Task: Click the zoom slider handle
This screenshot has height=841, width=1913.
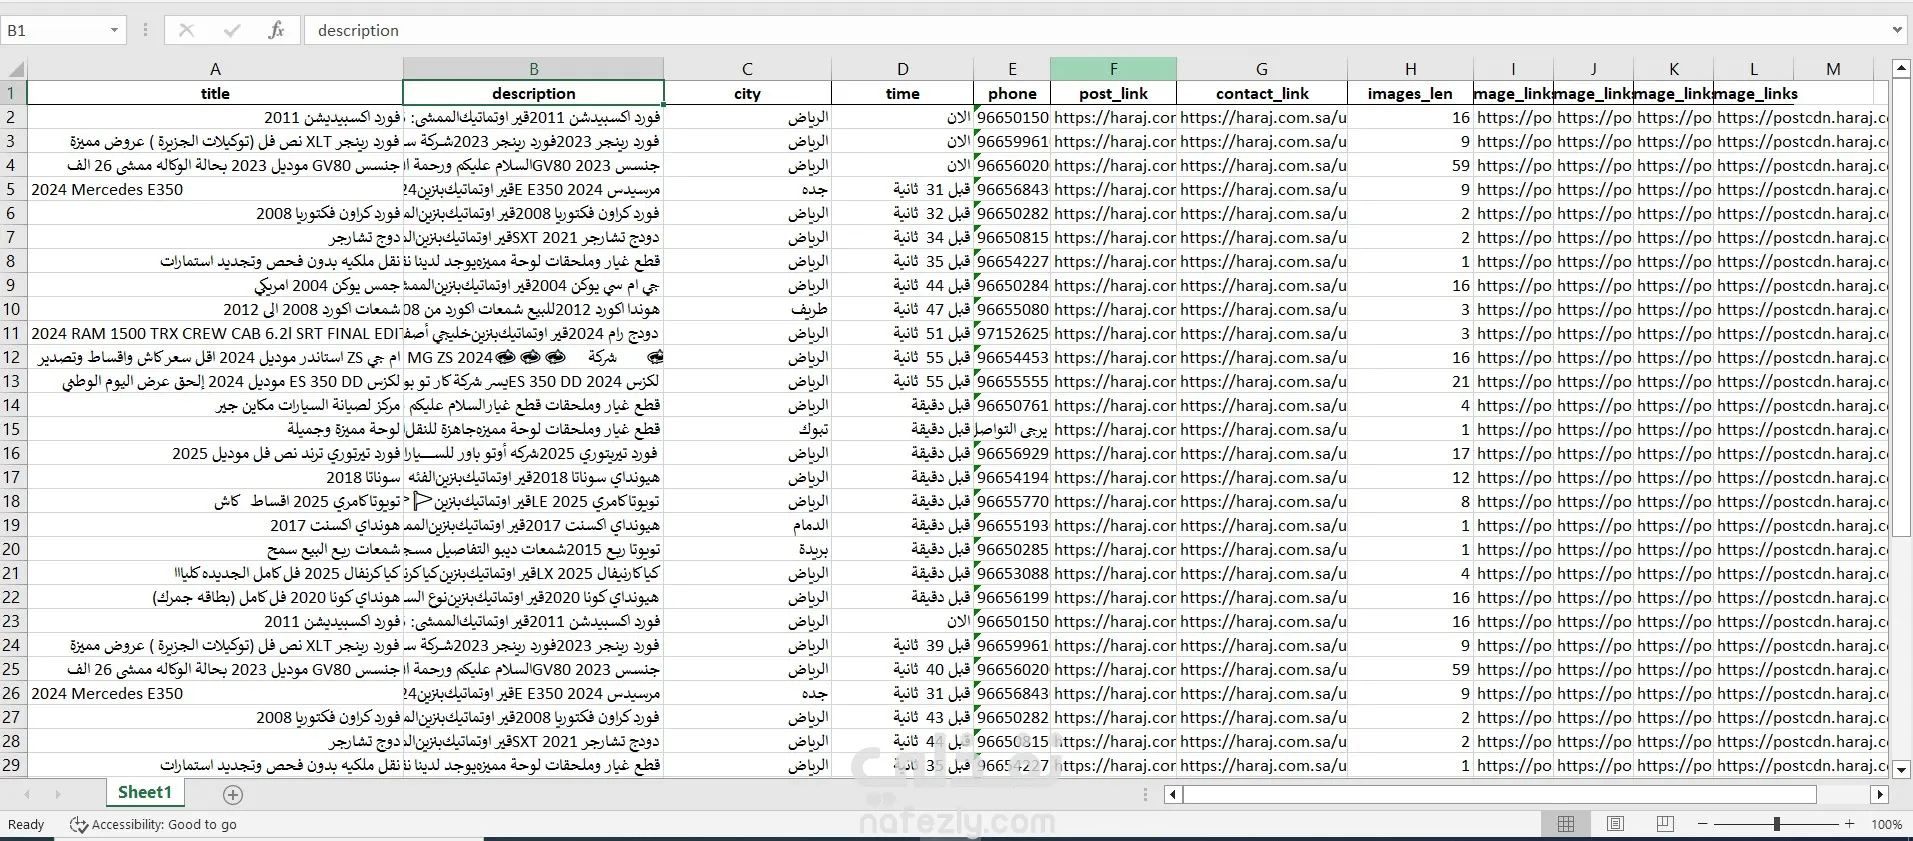Action: (x=1776, y=824)
